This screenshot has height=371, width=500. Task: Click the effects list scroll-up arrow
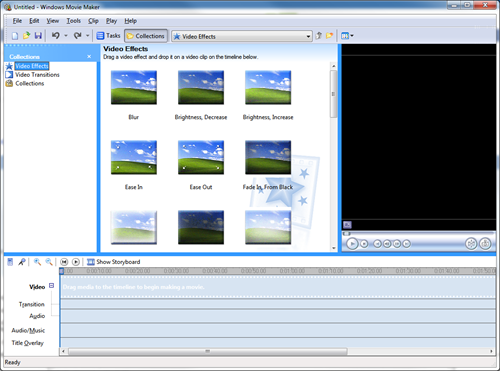333,66
